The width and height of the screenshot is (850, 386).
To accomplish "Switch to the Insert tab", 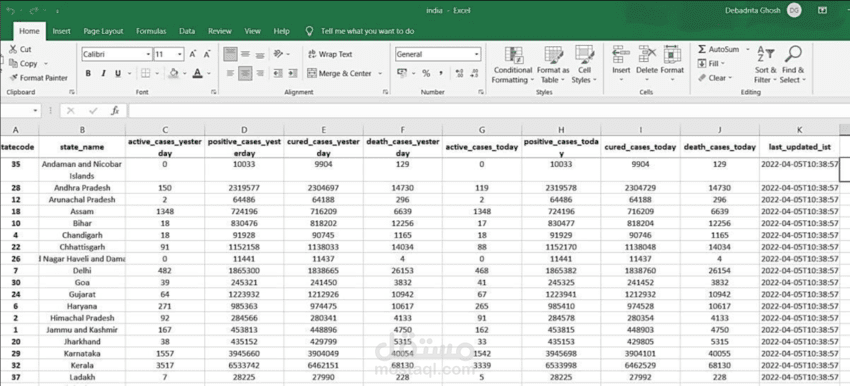I will tap(61, 31).
